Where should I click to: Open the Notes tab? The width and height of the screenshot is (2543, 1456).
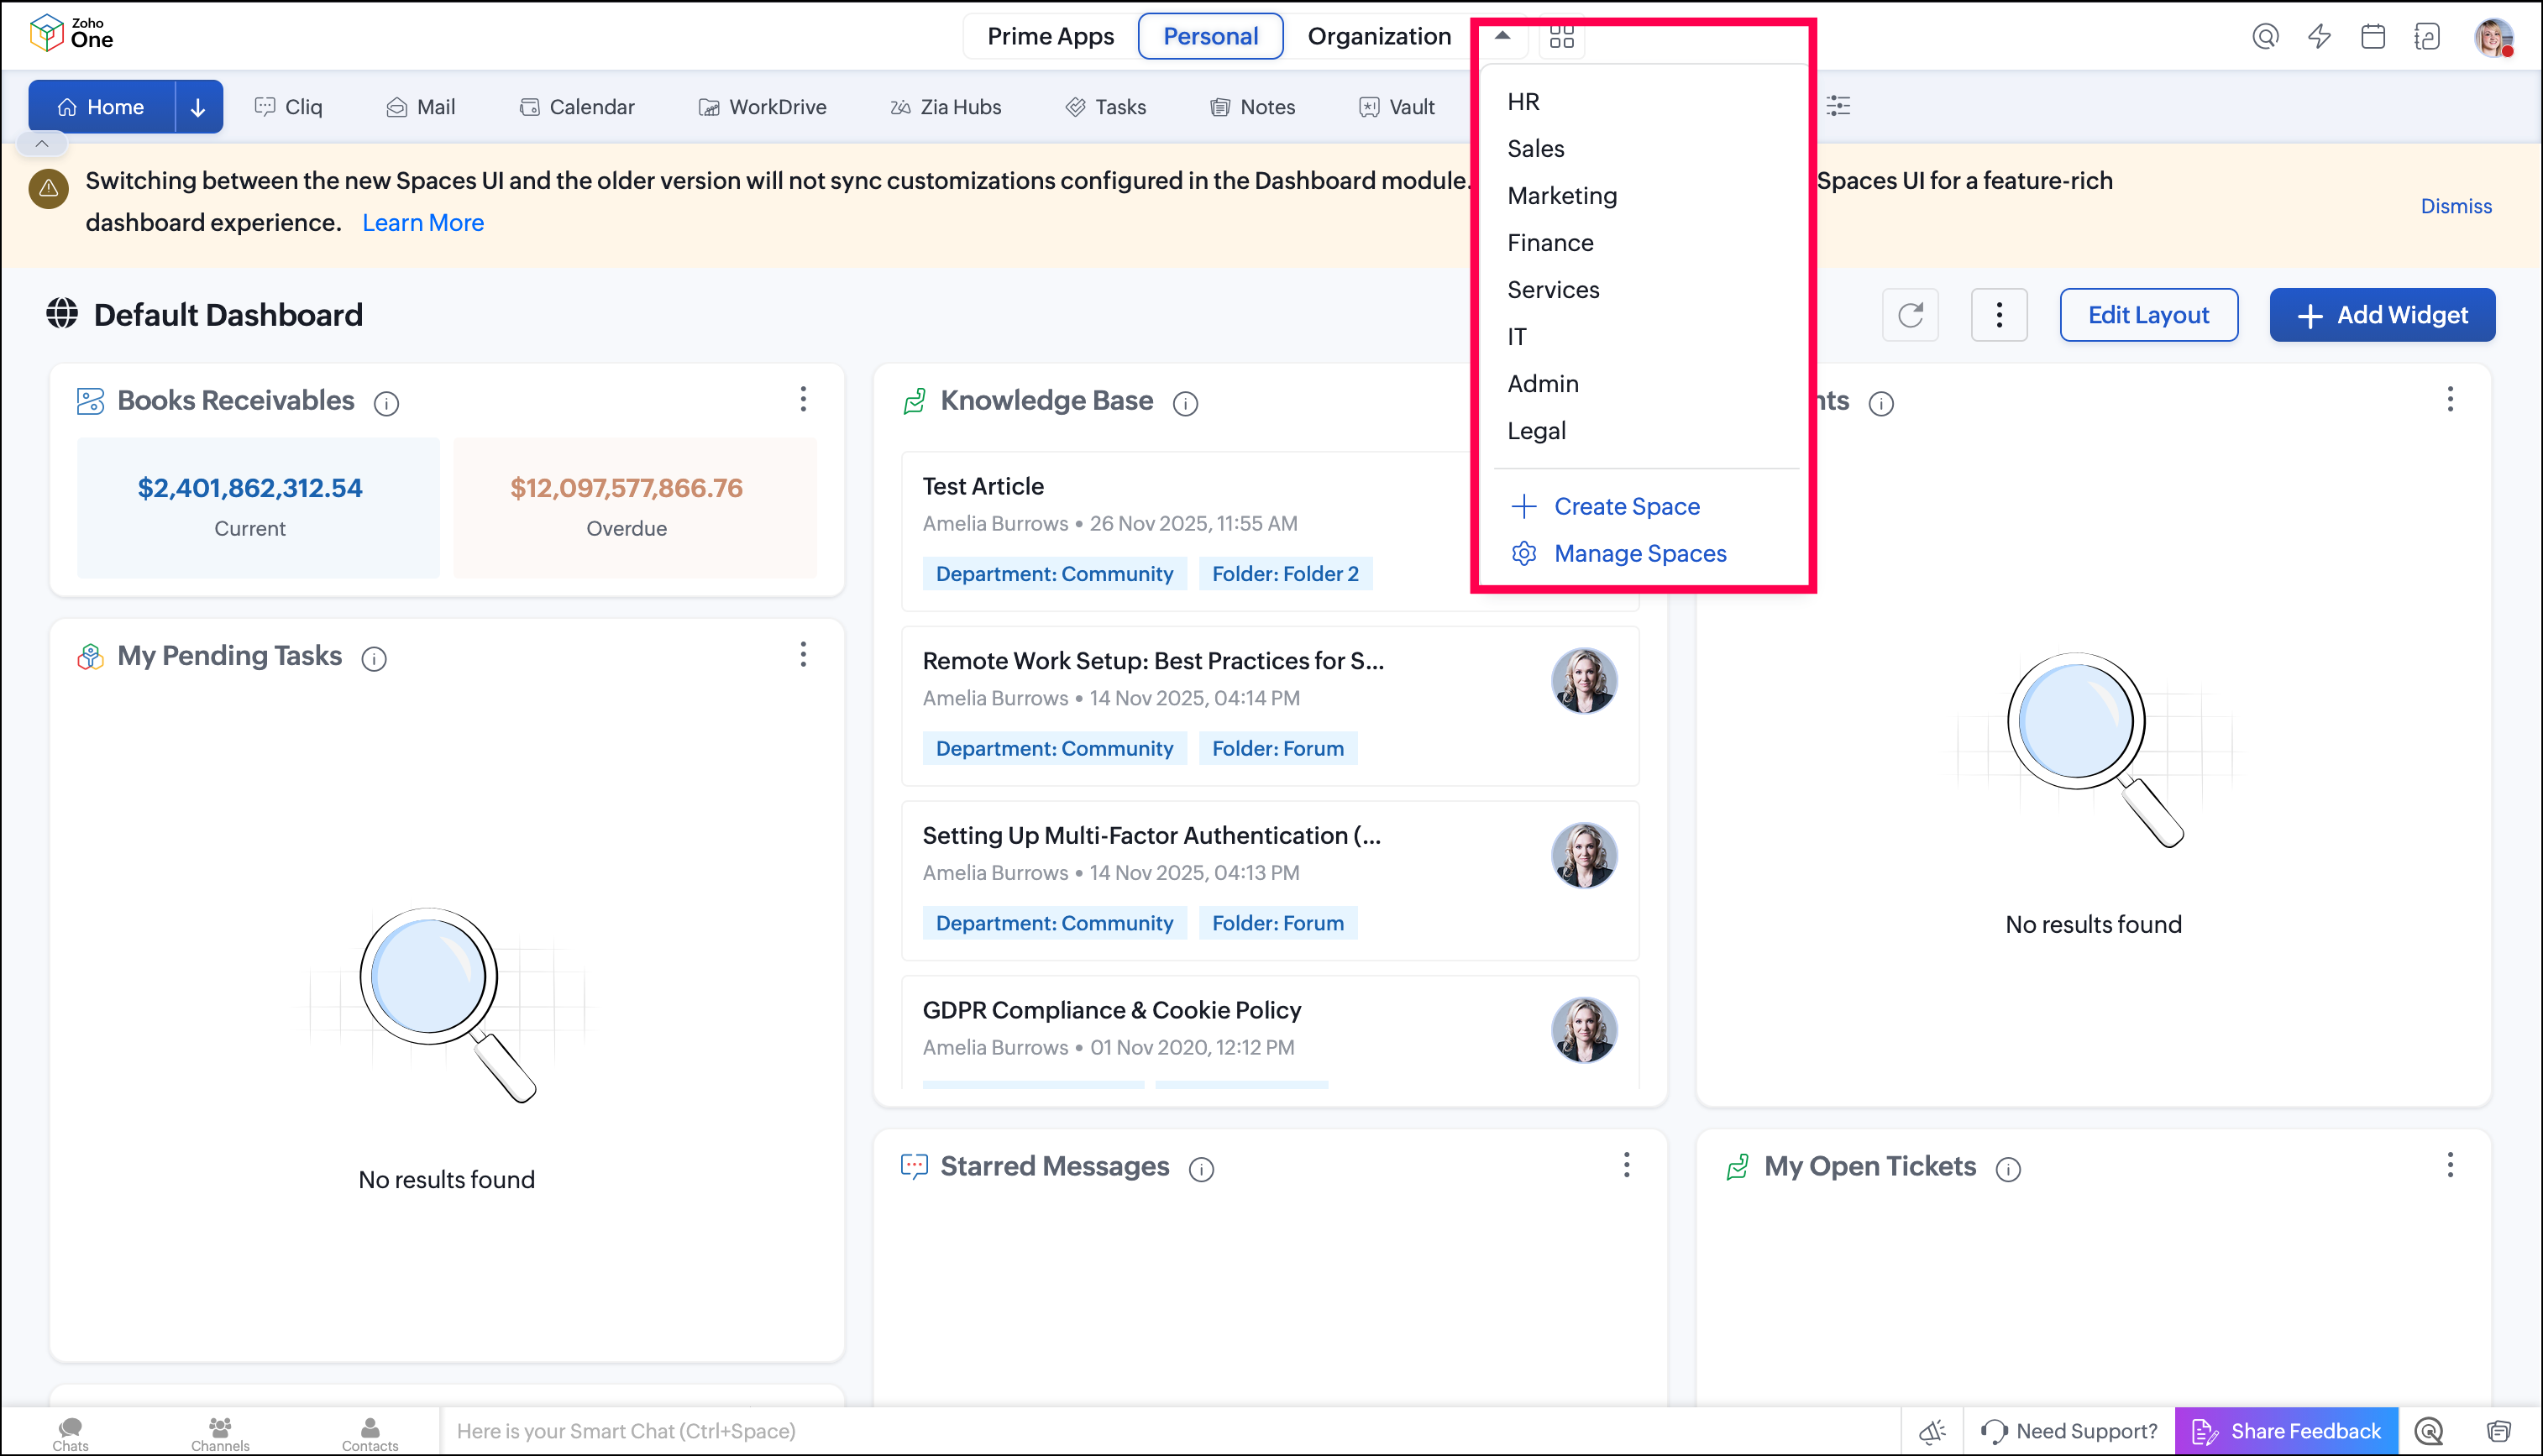click(x=1252, y=107)
